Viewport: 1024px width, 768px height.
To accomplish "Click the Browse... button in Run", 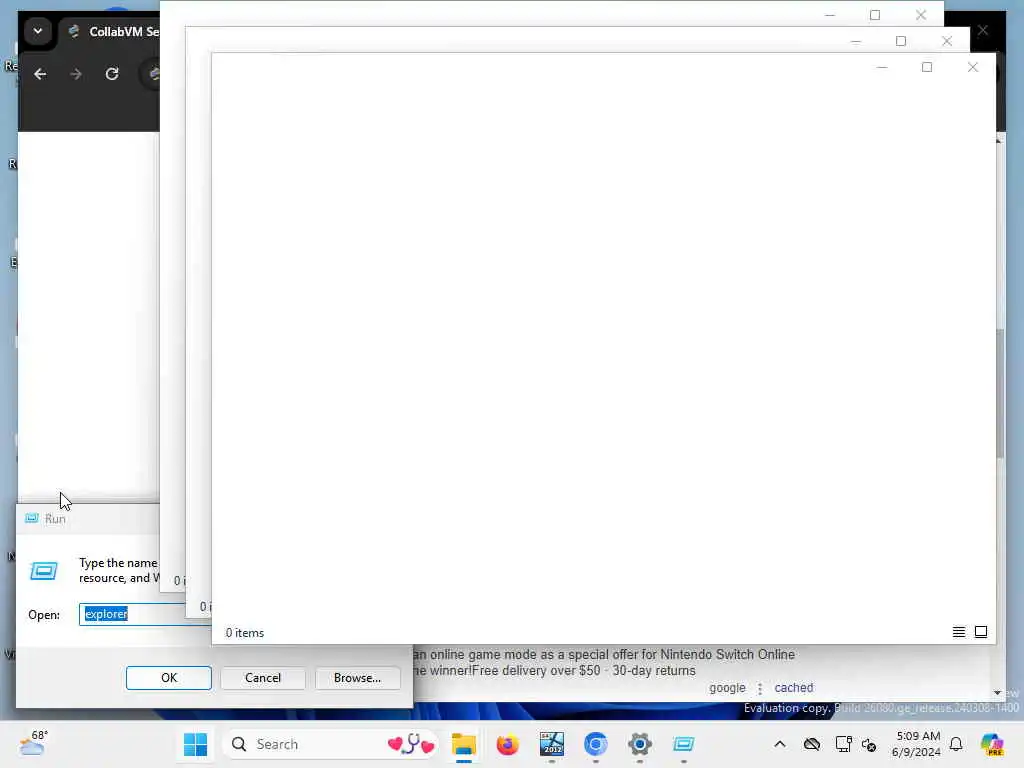I will click(357, 678).
